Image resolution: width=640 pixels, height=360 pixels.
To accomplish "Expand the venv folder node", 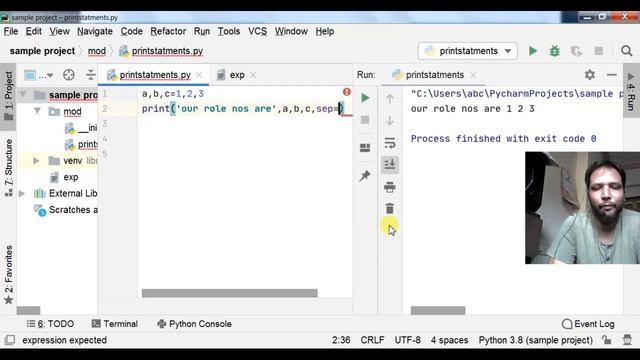I will [x=36, y=161].
